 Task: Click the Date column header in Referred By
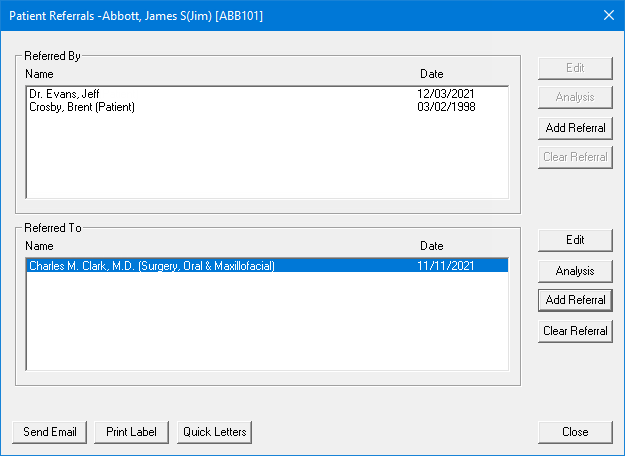click(x=431, y=74)
